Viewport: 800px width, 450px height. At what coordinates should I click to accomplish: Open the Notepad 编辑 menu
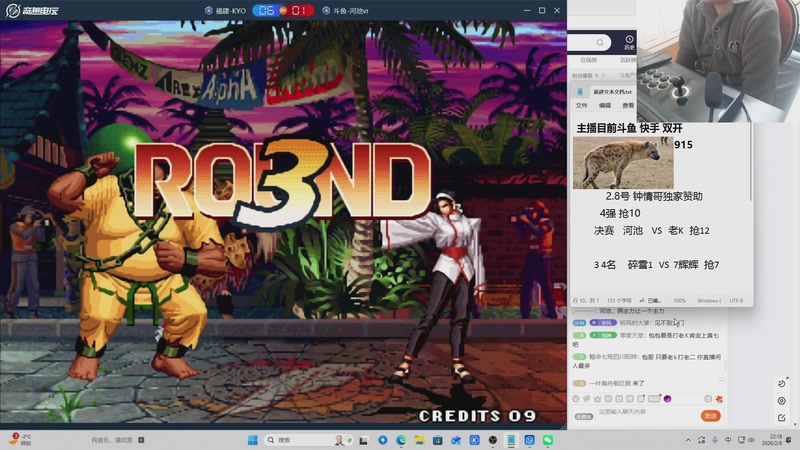[x=605, y=106]
